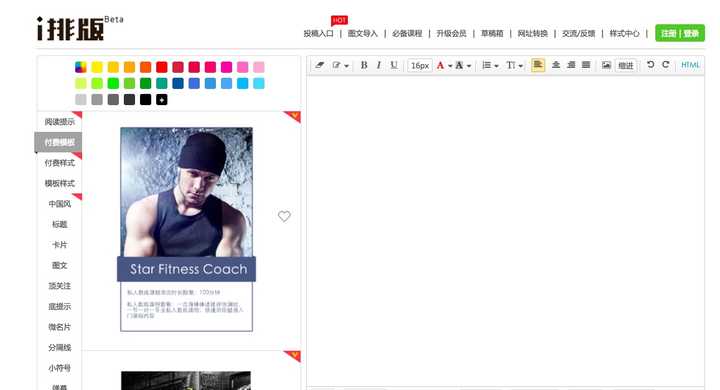Select the highlighted left-align icon
The width and height of the screenshot is (720, 390).
538,65
